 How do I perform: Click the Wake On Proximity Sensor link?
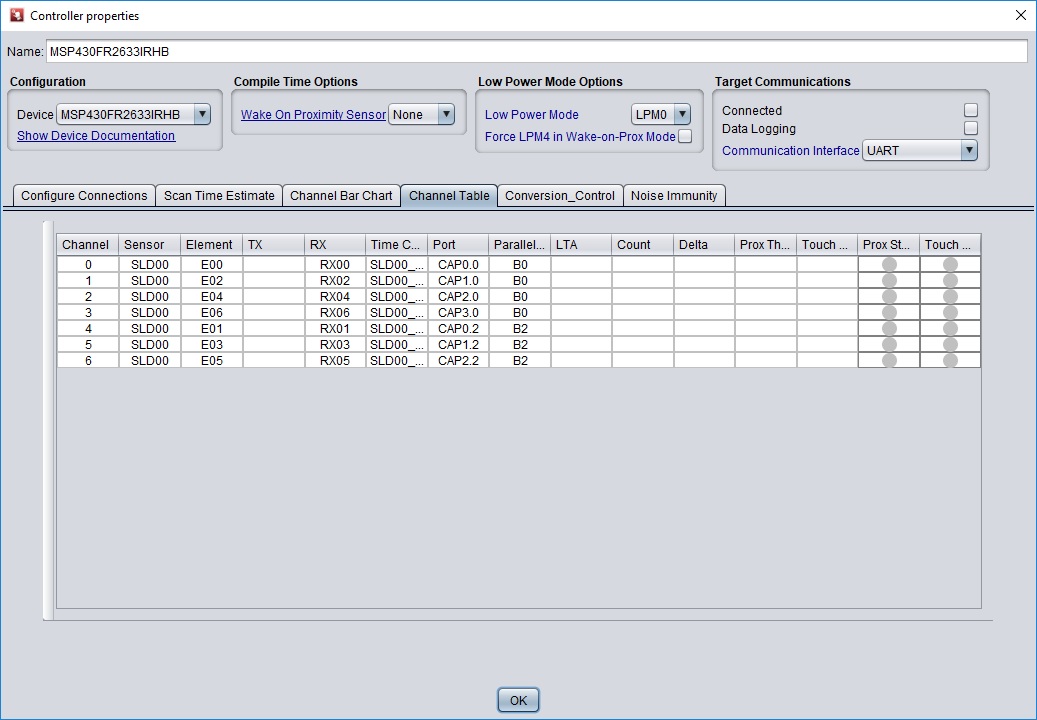pos(313,114)
